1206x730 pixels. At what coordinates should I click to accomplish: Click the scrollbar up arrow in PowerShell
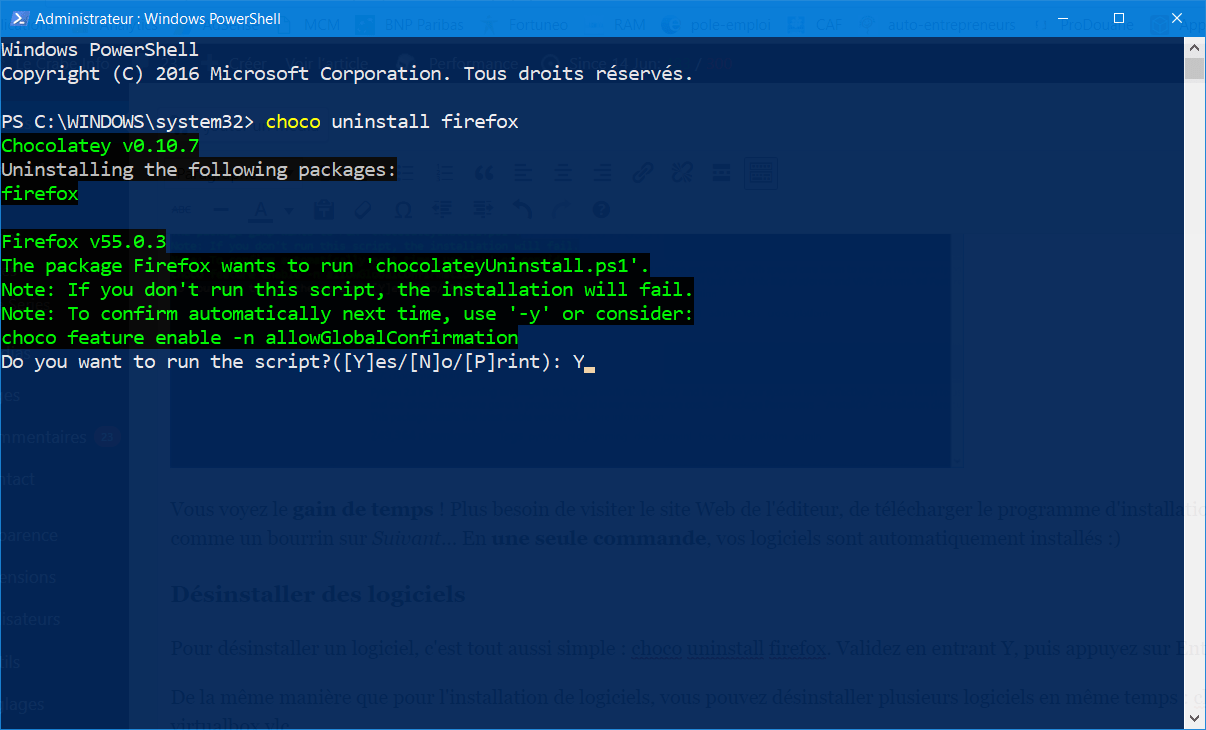1194,47
